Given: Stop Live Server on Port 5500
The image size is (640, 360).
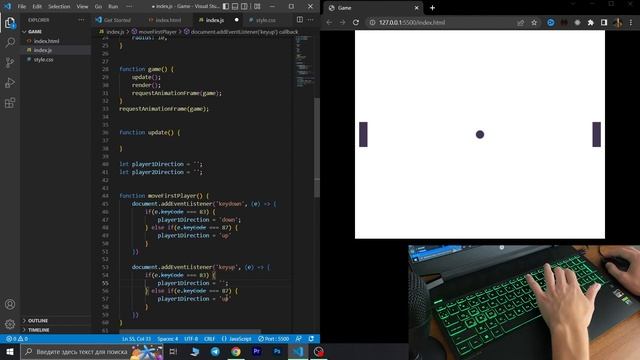Looking at the screenshot, I should point(273,339).
